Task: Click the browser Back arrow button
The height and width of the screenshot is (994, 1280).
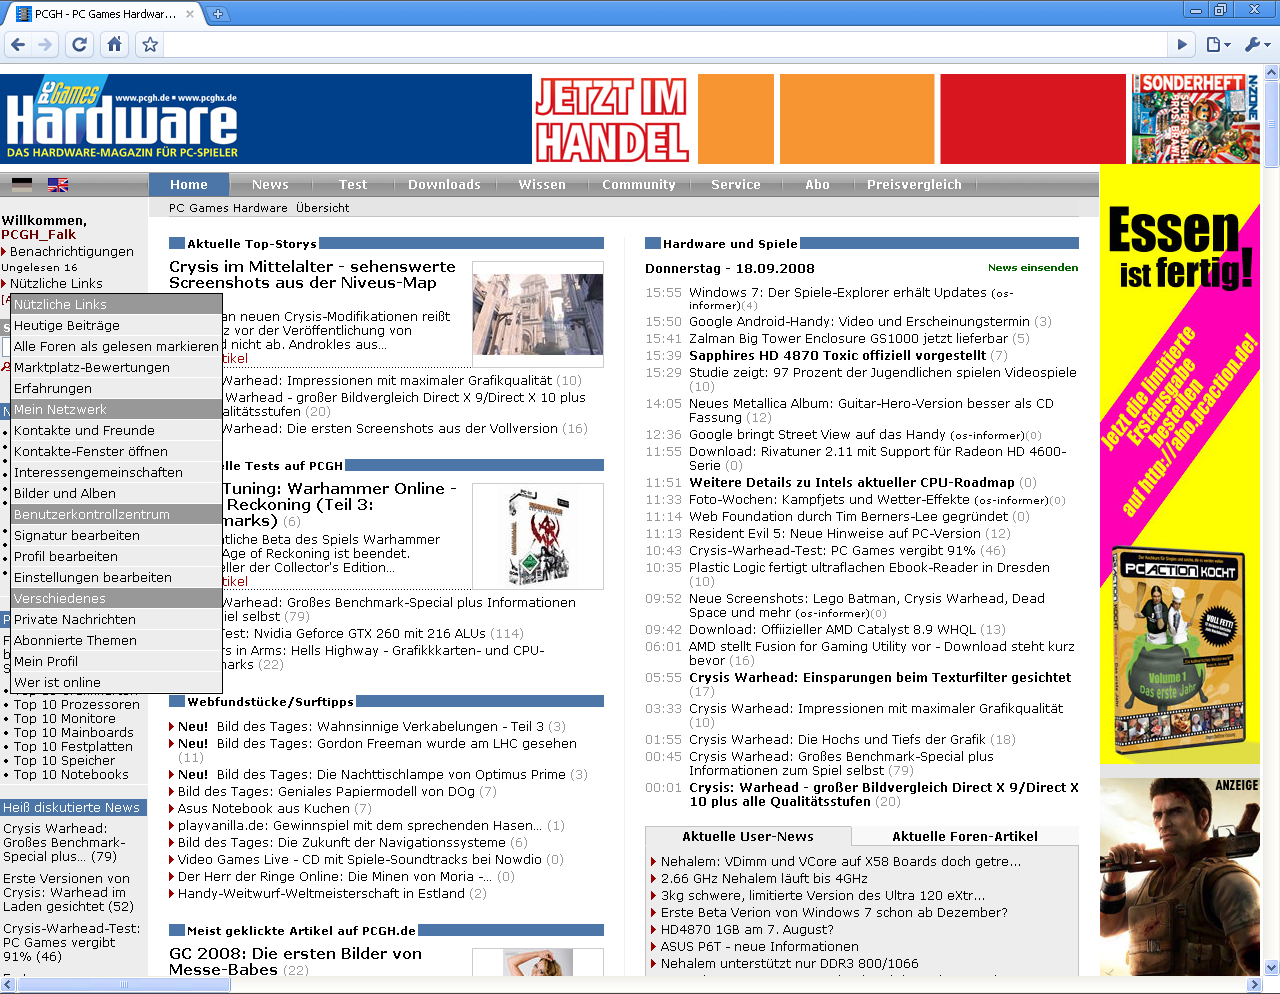Action: [18, 44]
